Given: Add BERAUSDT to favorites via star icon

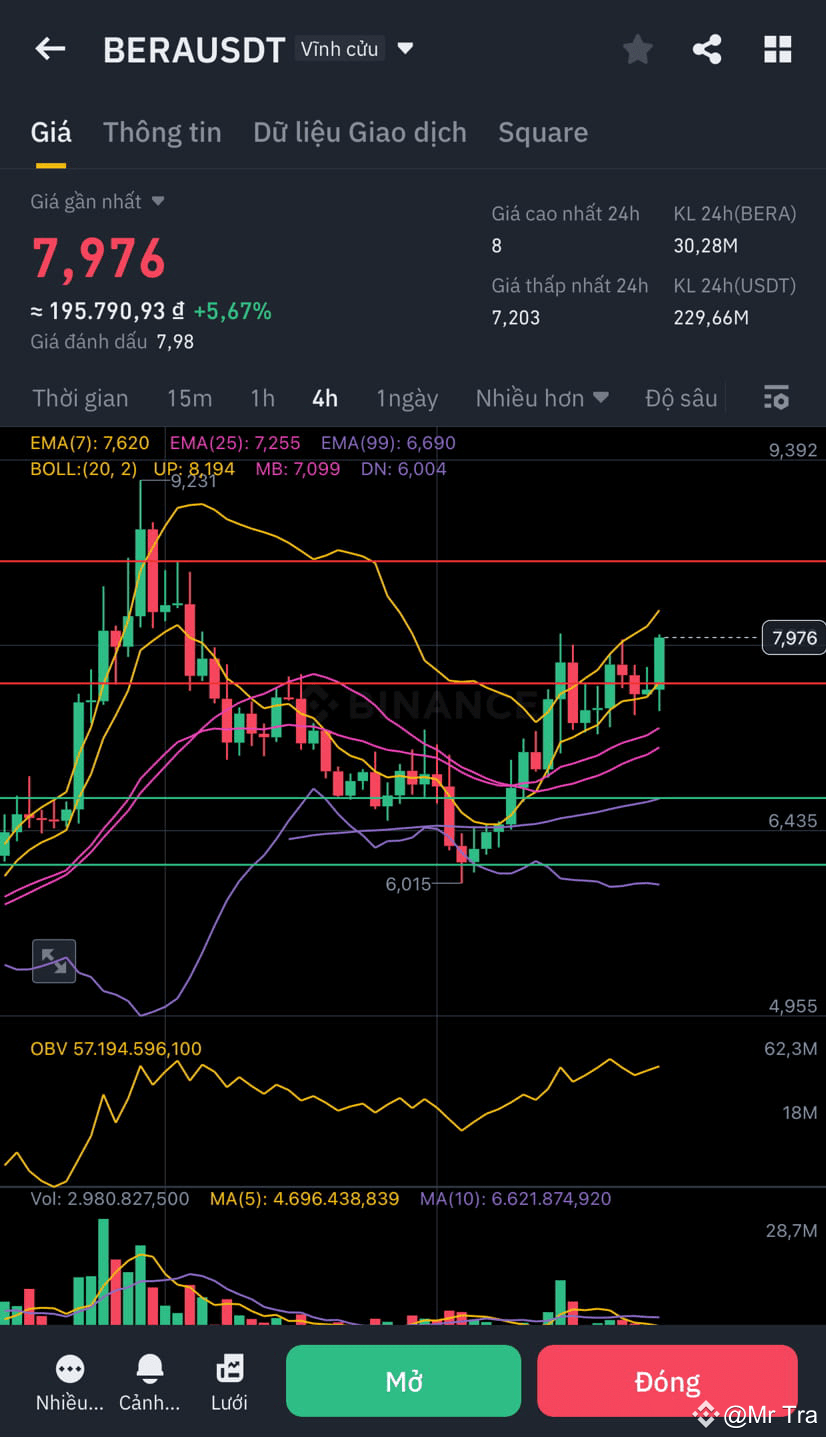Looking at the screenshot, I should [x=637, y=49].
